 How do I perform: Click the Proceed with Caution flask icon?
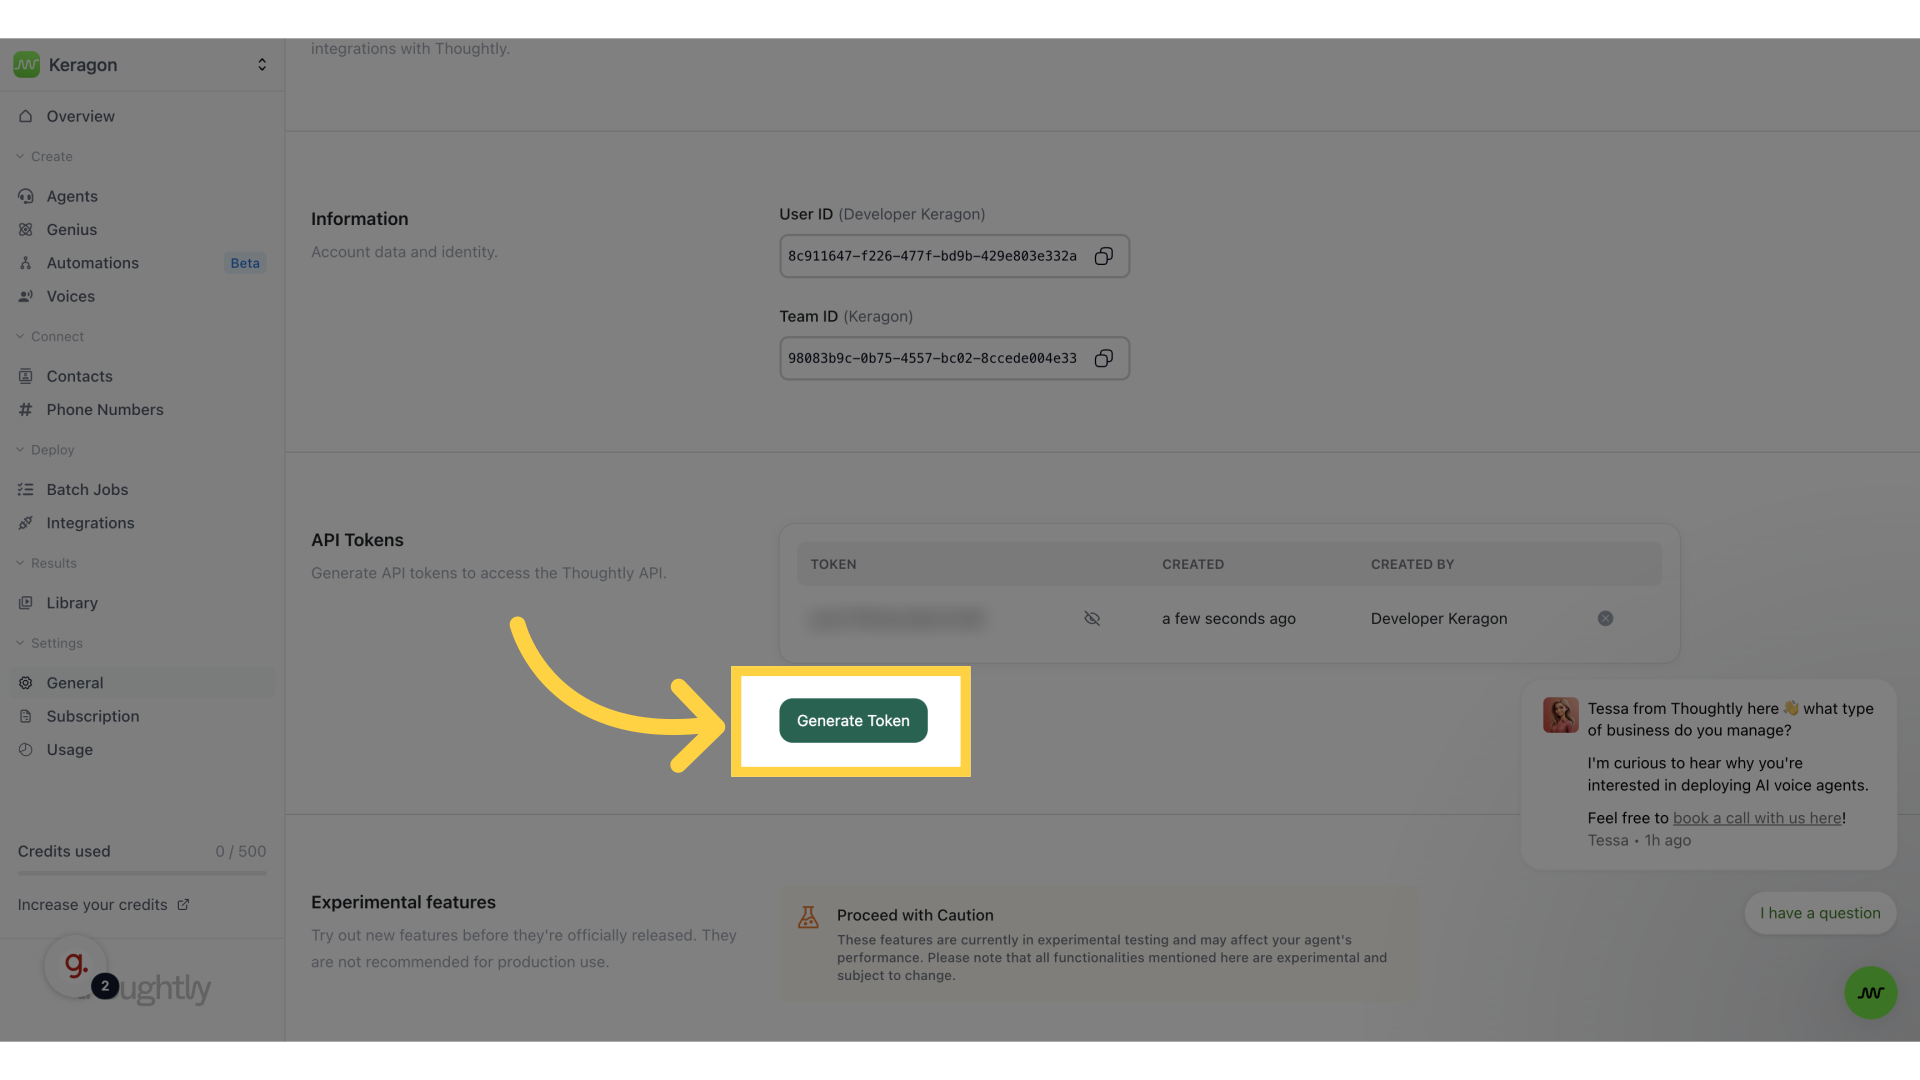coord(808,917)
